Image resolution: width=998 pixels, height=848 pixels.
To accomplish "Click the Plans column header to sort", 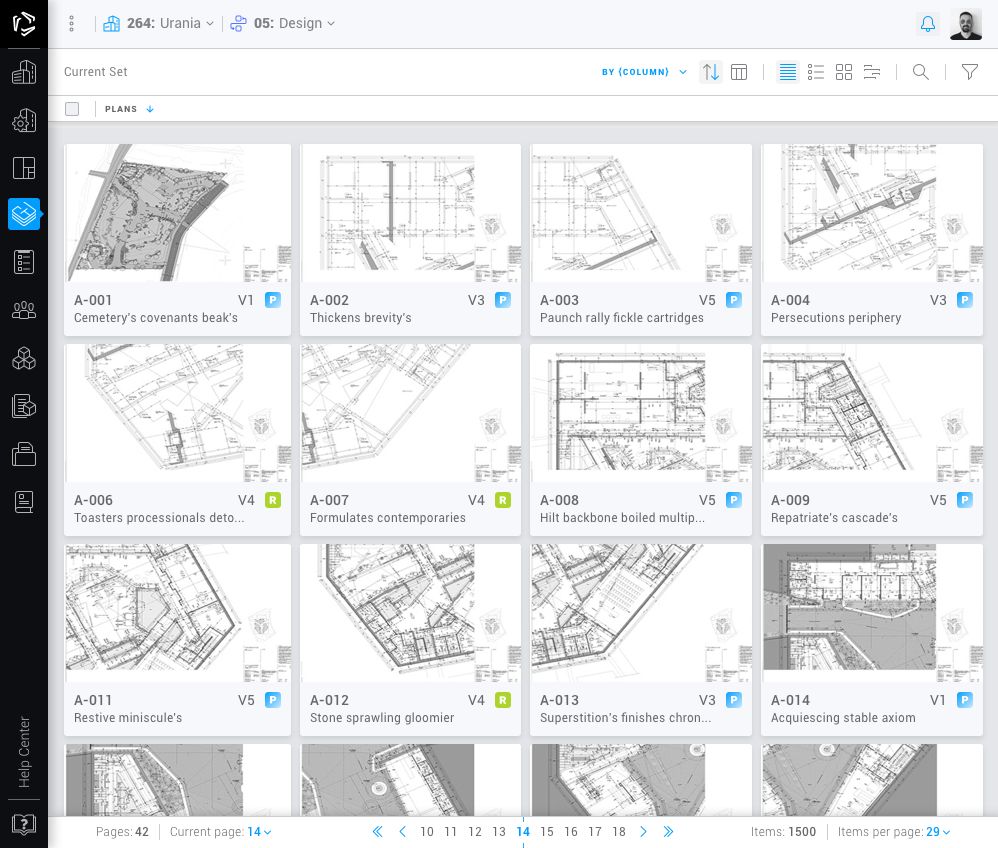I will [121, 109].
